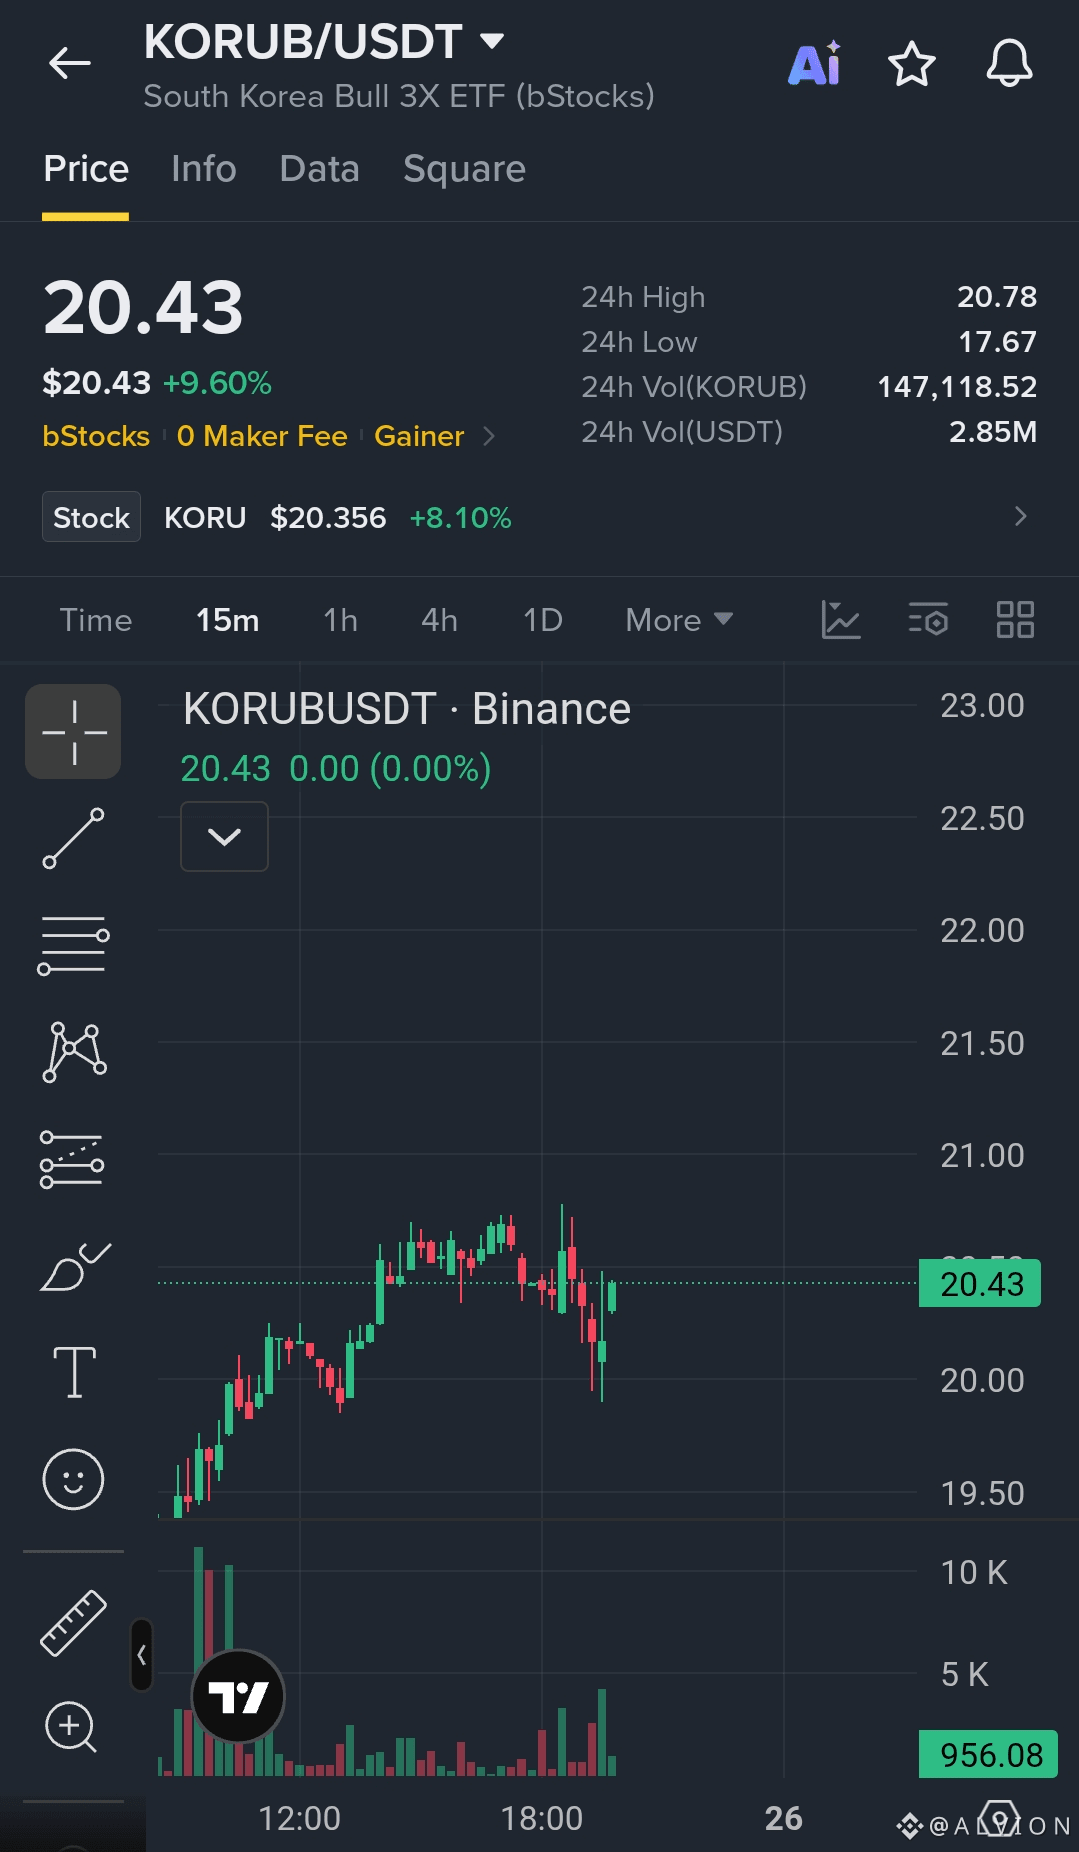1079x1852 pixels.
Task: Open the KORU stock row chevron
Action: [x=1020, y=516]
